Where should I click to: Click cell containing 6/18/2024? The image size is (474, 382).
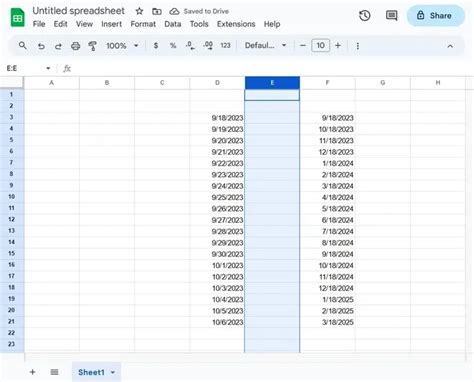point(328,220)
